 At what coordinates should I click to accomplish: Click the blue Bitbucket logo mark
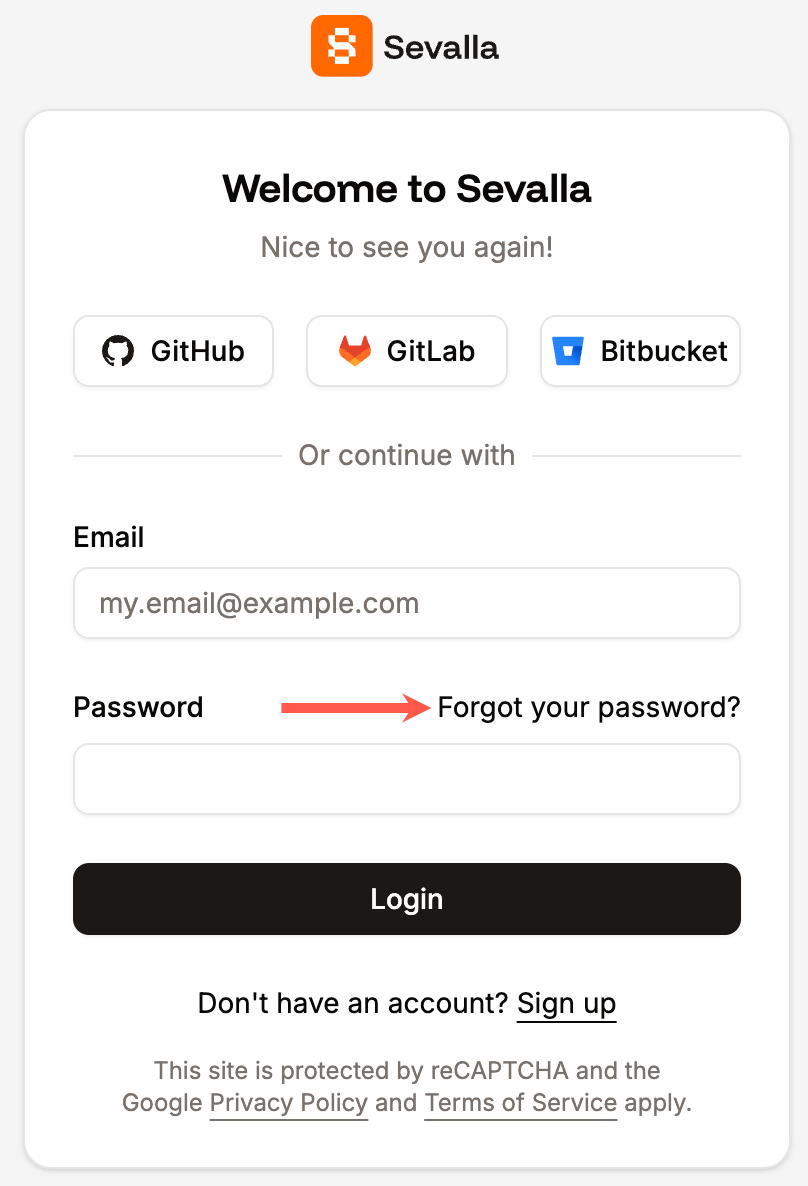click(x=568, y=351)
